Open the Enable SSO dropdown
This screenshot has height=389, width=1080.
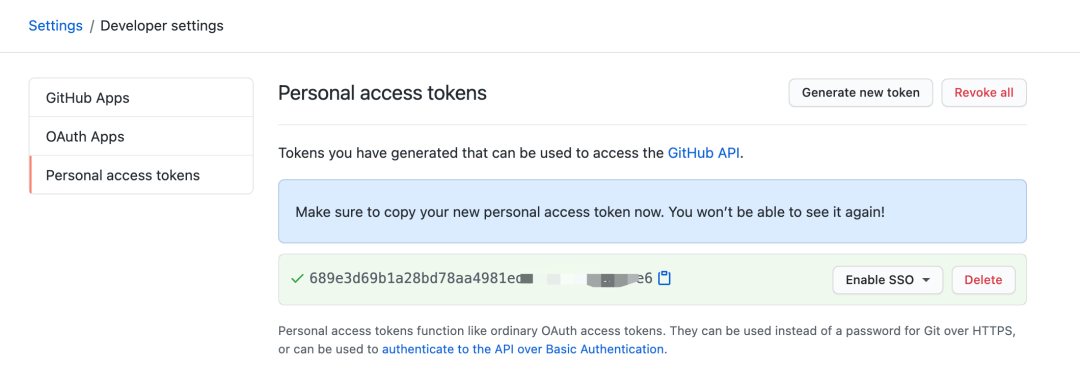pos(888,280)
